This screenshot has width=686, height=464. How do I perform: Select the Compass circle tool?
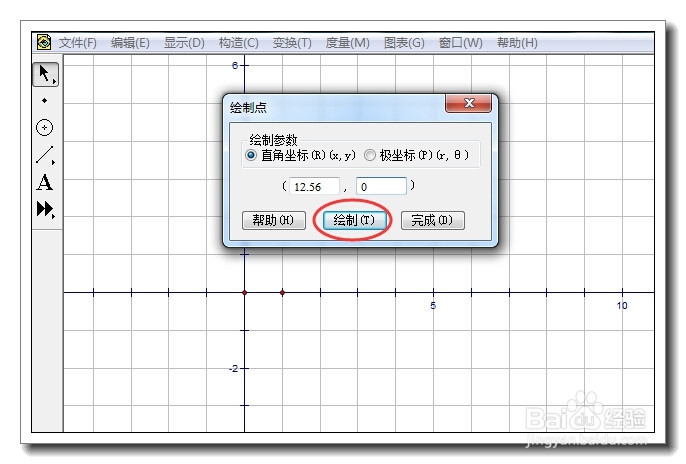pos(45,128)
